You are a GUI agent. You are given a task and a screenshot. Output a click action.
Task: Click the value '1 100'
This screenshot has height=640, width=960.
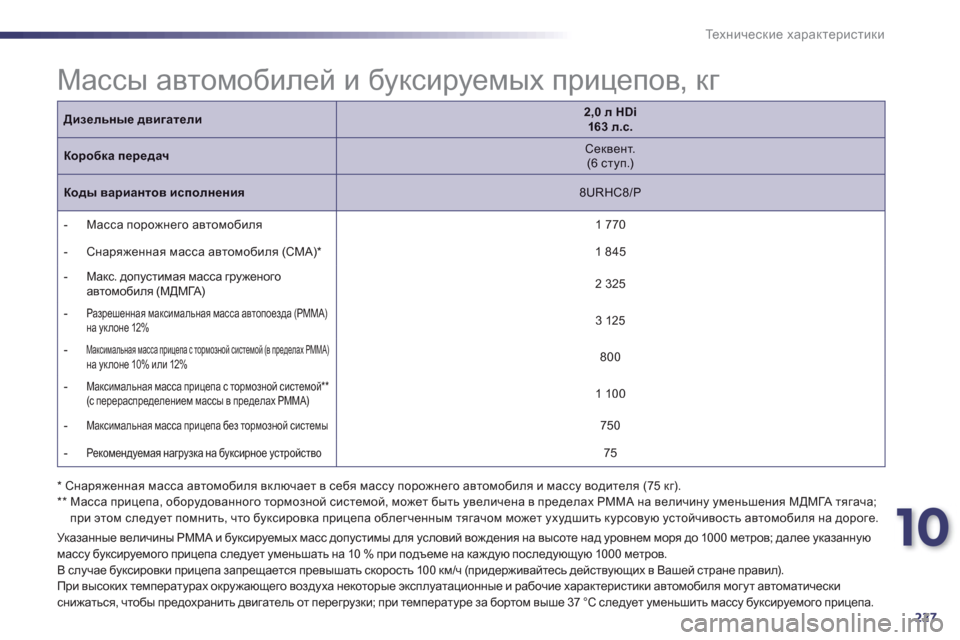[610, 394]
